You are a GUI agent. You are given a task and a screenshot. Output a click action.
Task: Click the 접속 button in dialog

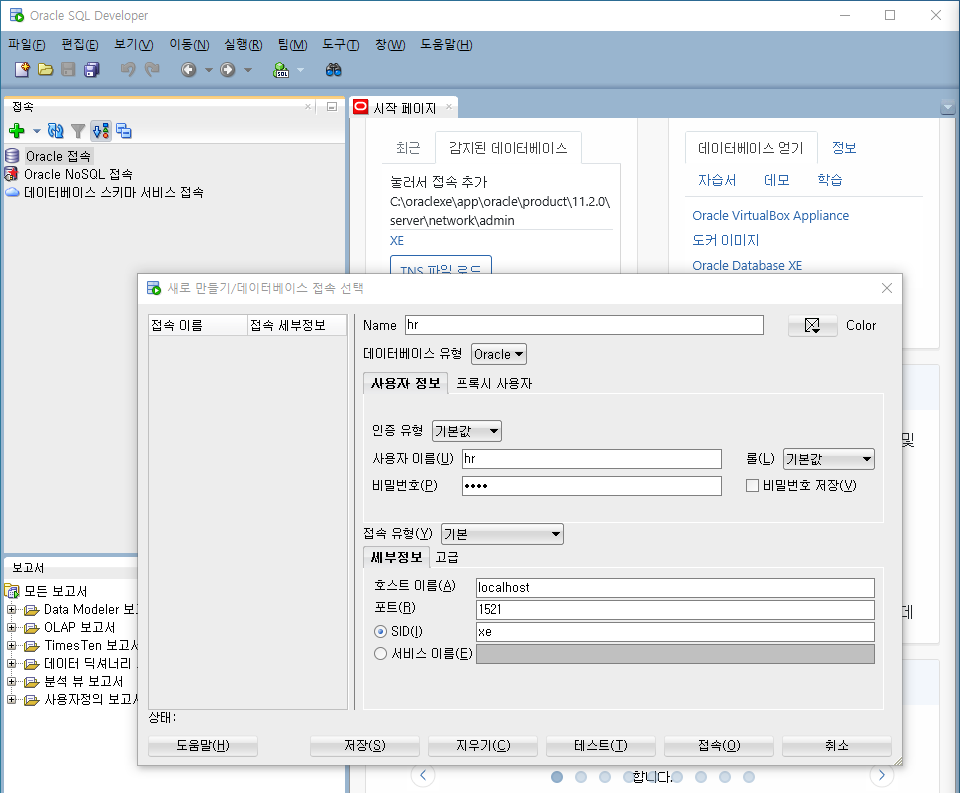click(x=719, y=745)
